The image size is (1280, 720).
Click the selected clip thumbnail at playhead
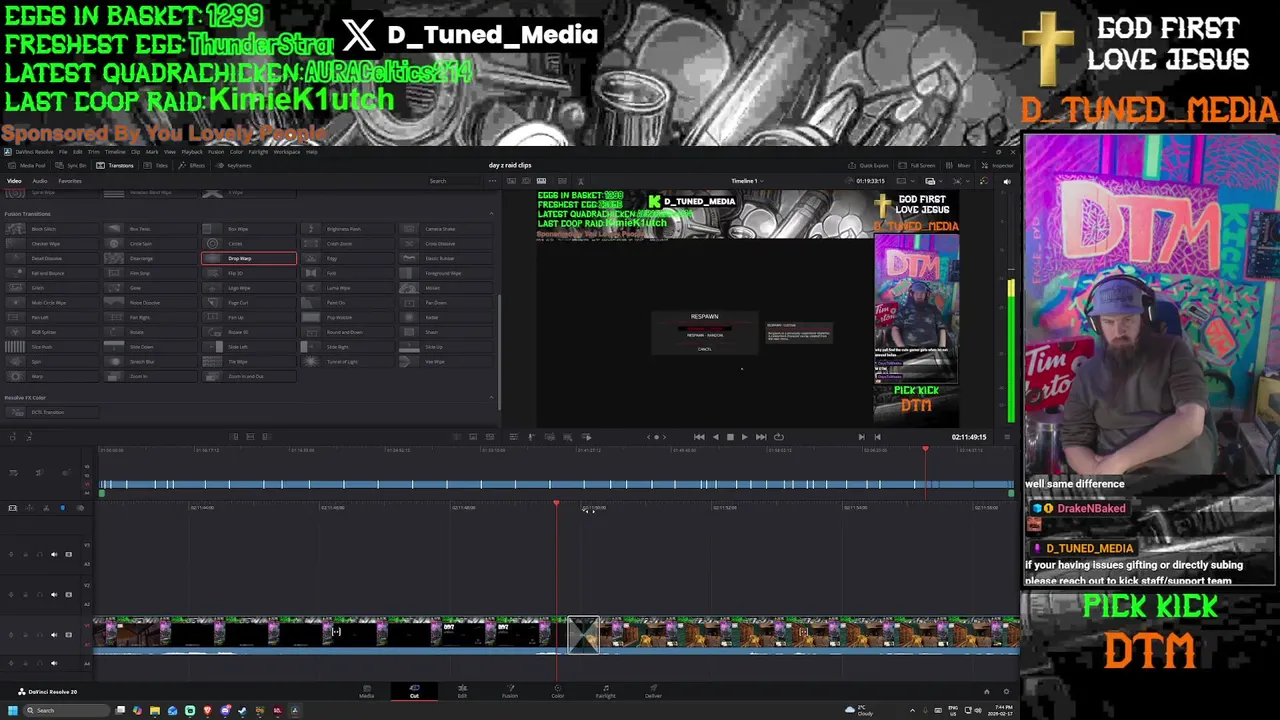pos(583,635)
